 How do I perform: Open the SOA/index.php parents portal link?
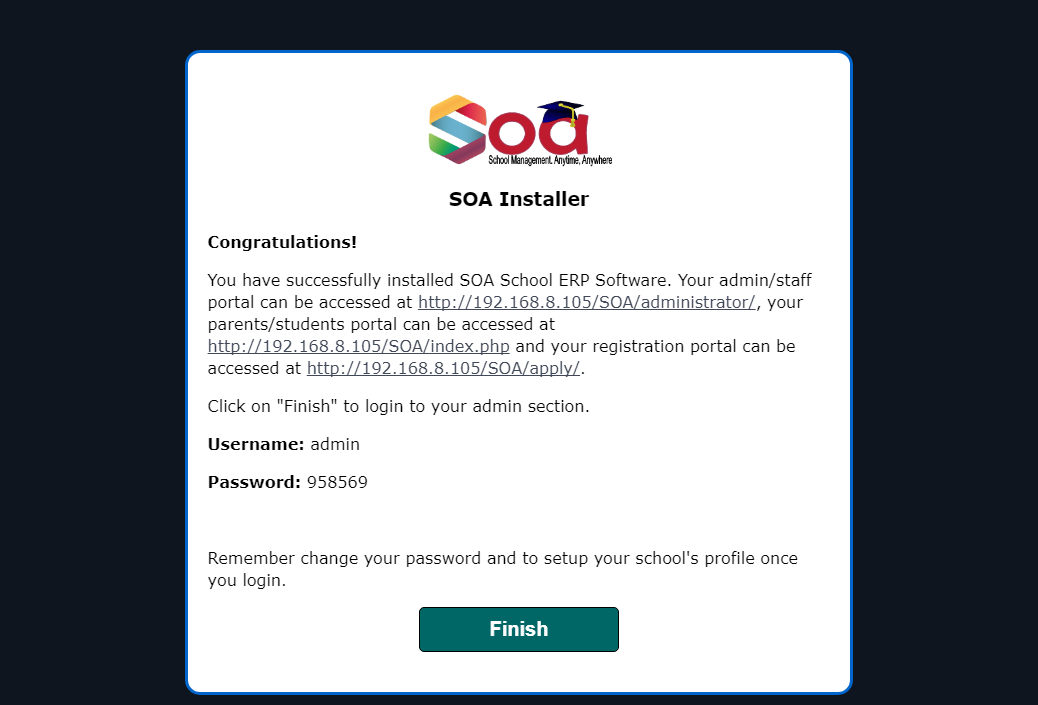point(358,346)
